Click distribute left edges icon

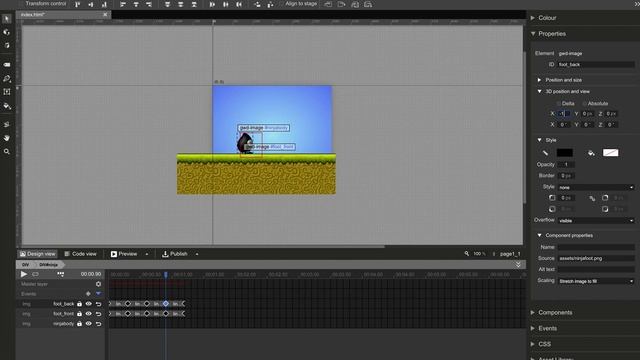[x=212, y=4]
